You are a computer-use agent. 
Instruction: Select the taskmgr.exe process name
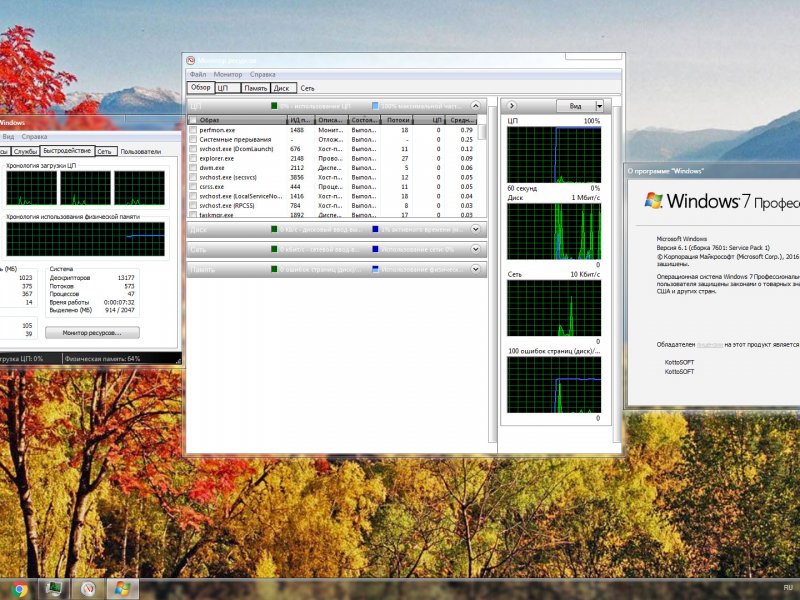[216, 215]
